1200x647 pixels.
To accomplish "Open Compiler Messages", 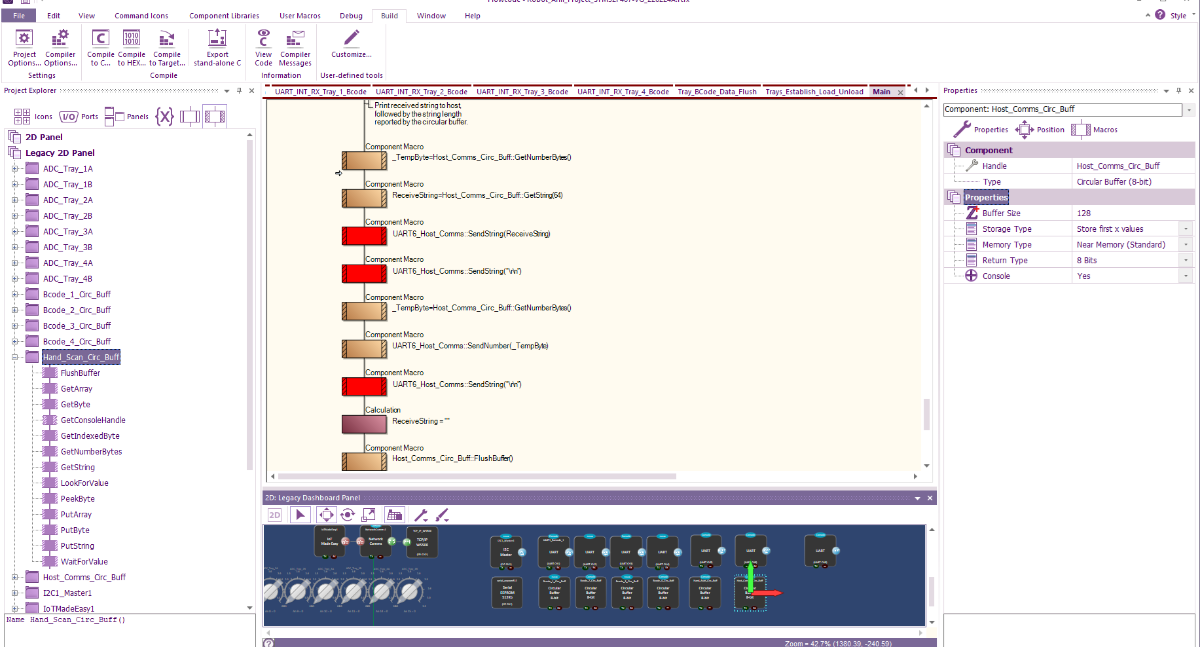I will (295, 47).
